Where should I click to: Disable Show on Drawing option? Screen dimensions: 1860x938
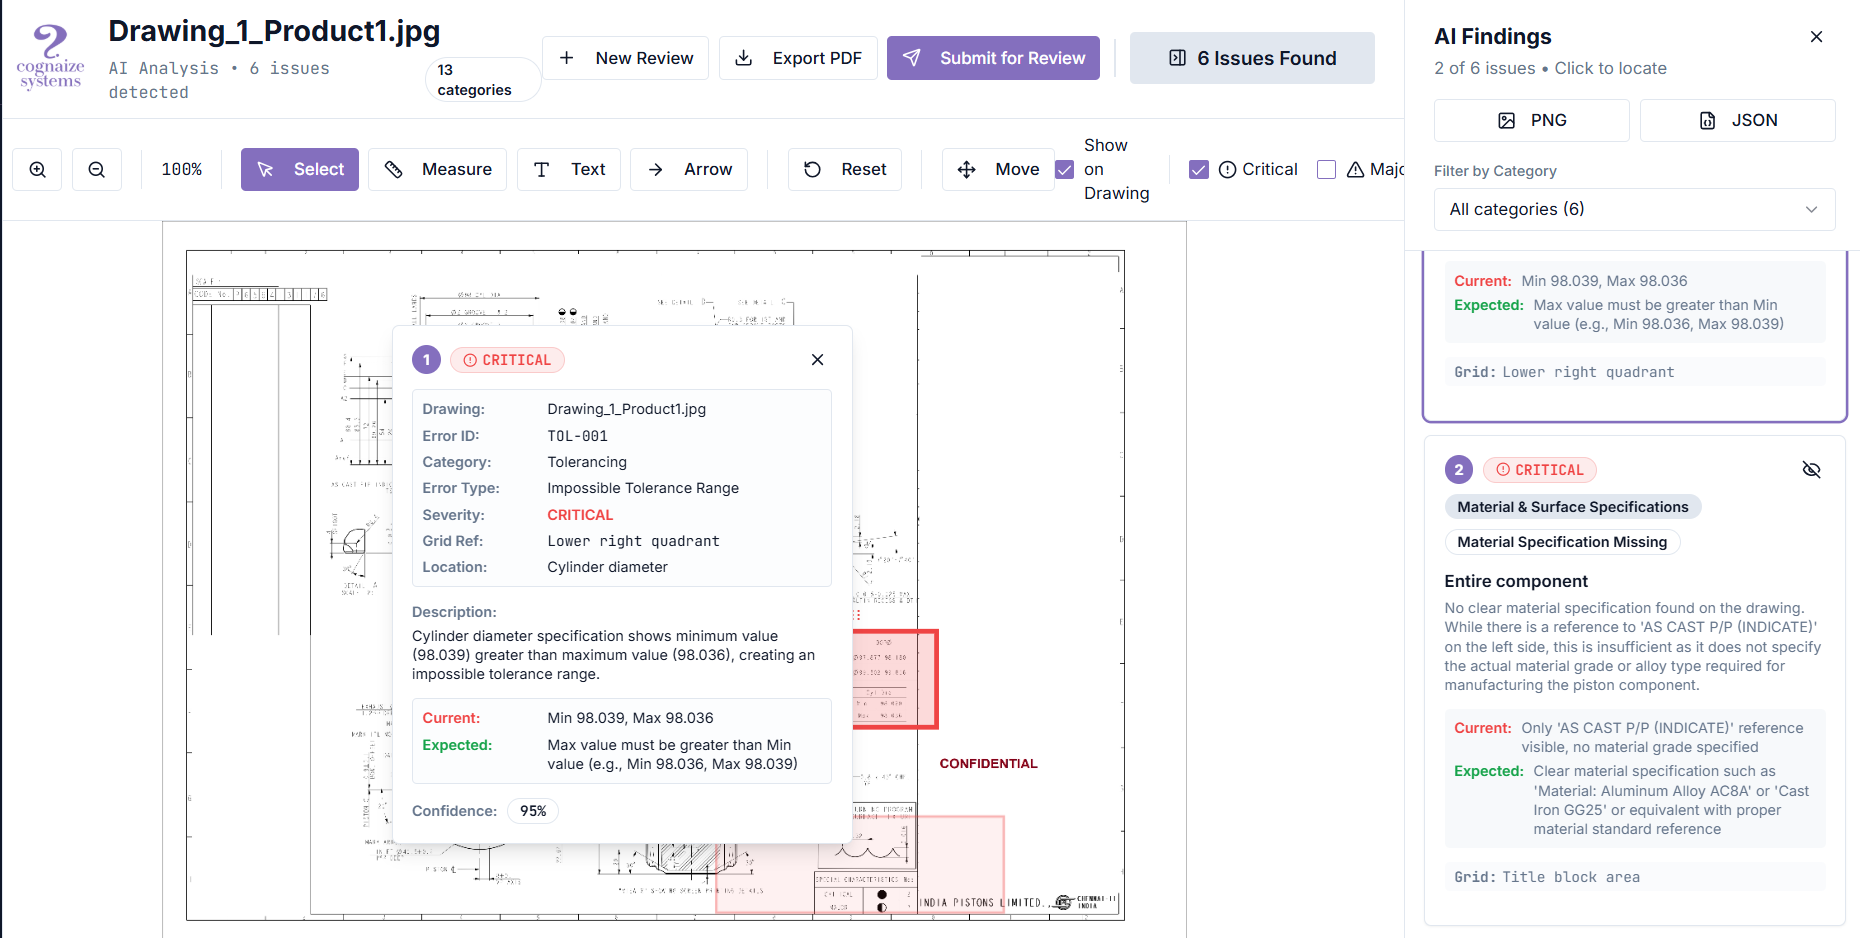[x=1064, y=169]
